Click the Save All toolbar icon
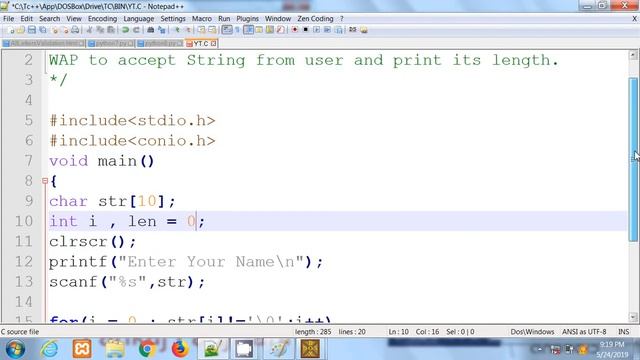The width and height of the screenshot is (640, 360). coord(43,30)
